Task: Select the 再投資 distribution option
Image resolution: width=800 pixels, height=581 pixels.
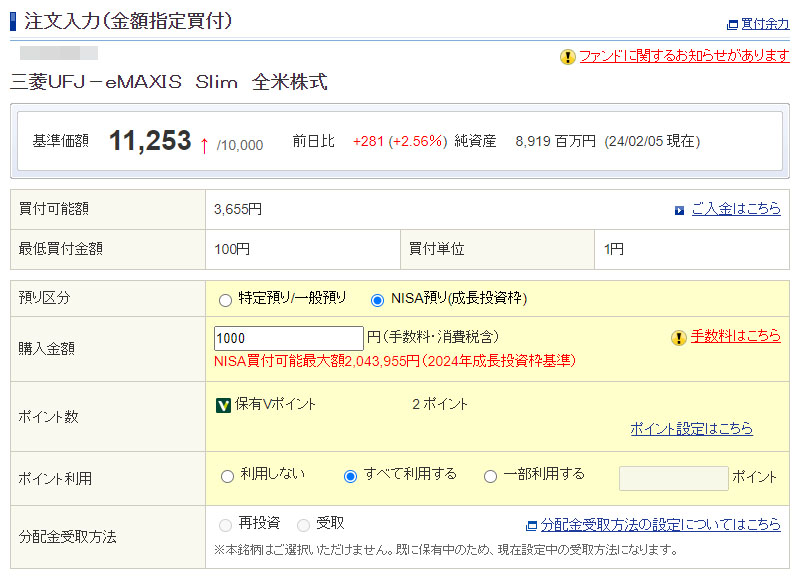Action: (x=227, y=524)
